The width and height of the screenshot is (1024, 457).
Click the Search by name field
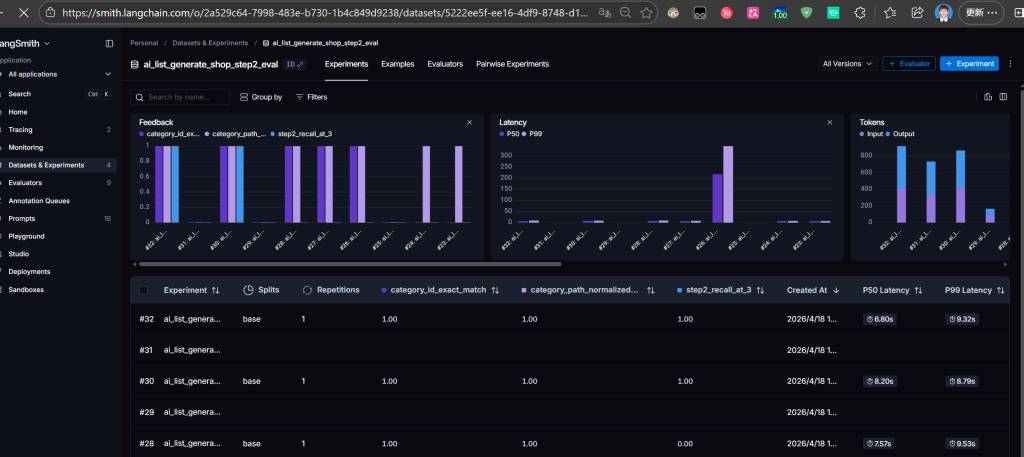(180, 97)
